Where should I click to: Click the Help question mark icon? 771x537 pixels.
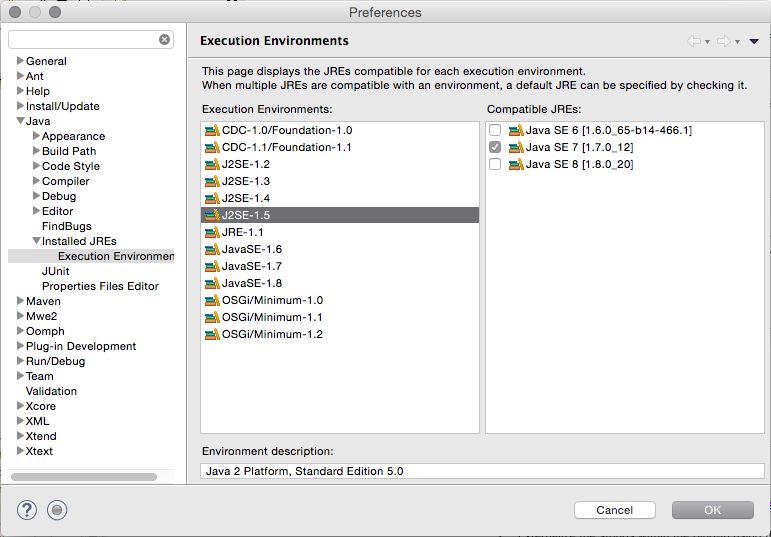coord(27,510)
